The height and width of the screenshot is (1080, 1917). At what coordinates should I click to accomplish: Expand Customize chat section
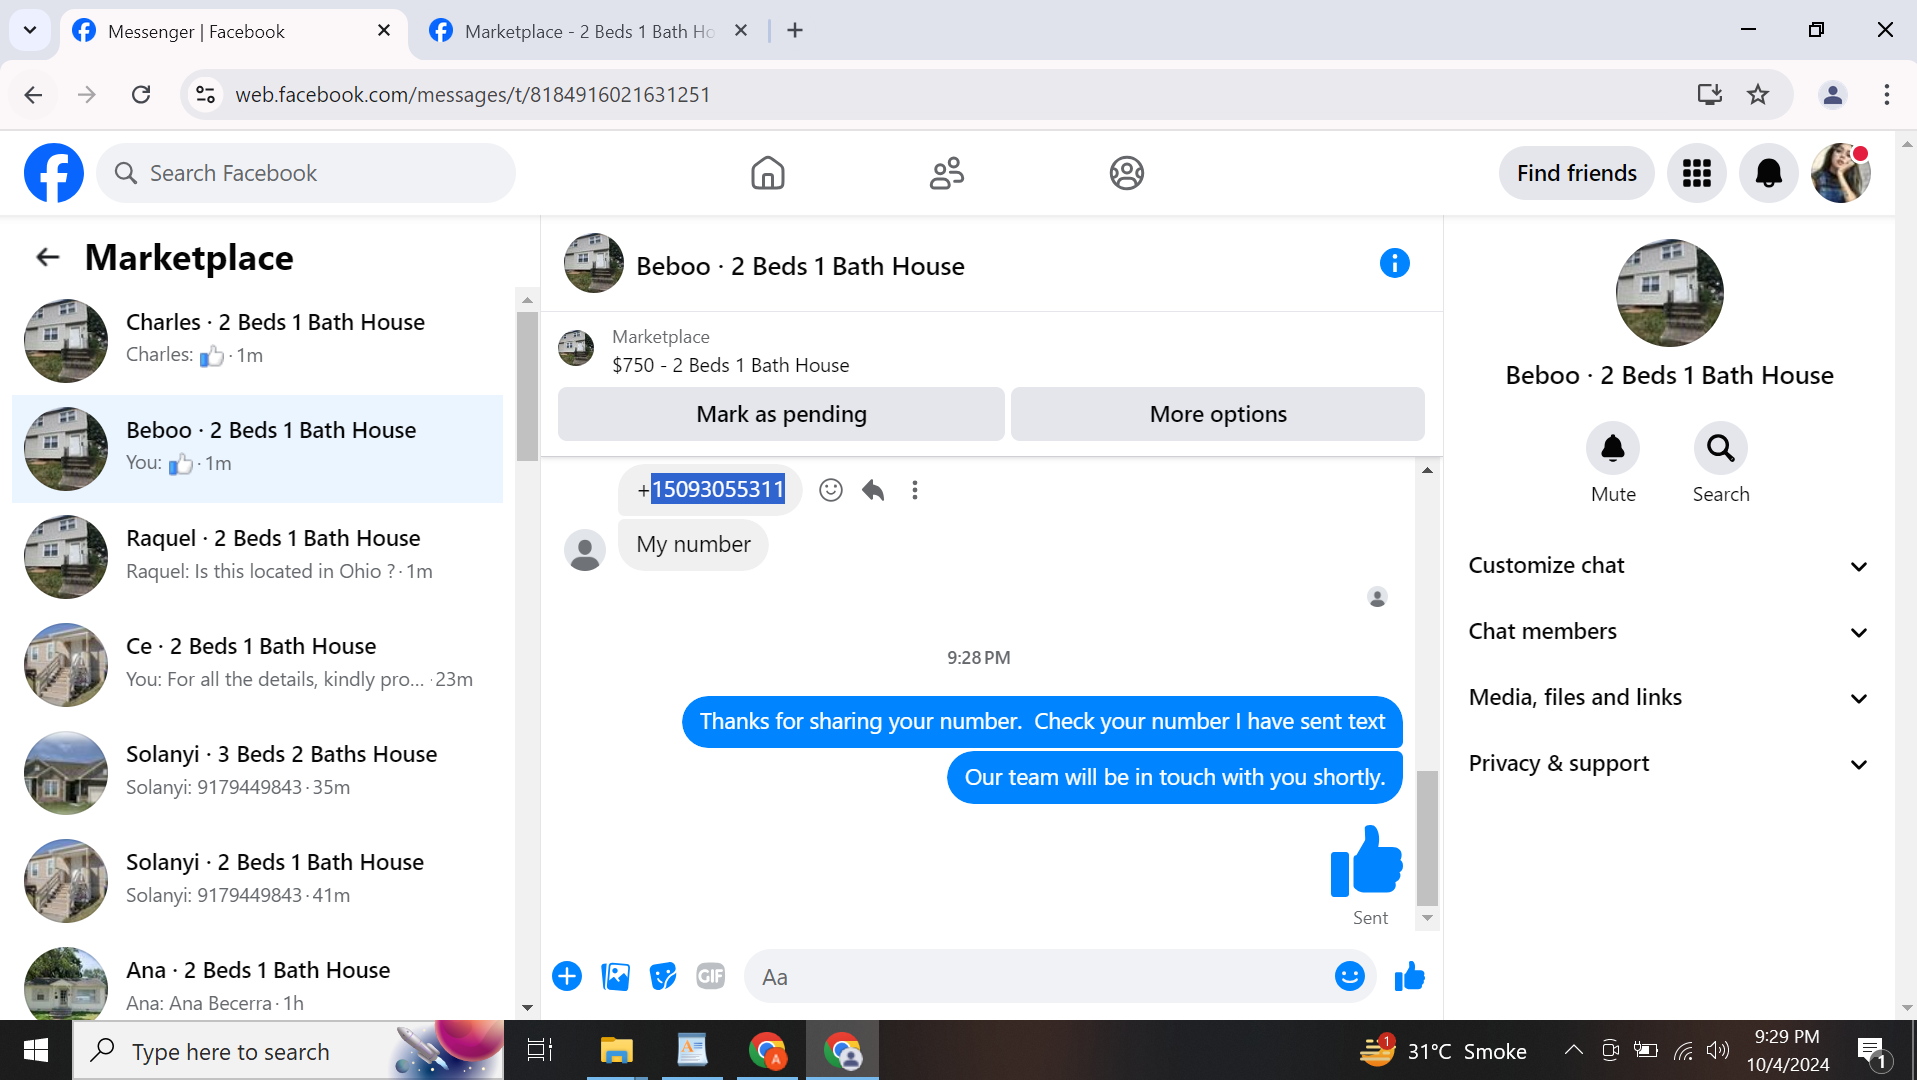[1668, 566]
